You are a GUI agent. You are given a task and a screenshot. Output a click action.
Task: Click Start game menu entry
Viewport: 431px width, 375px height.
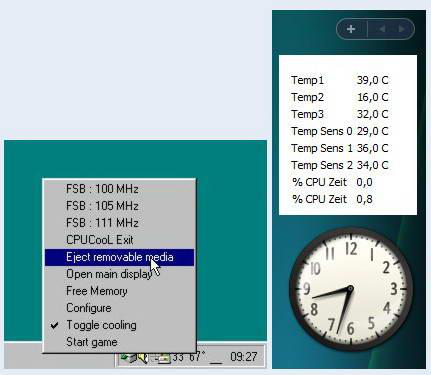pos(119,342)
